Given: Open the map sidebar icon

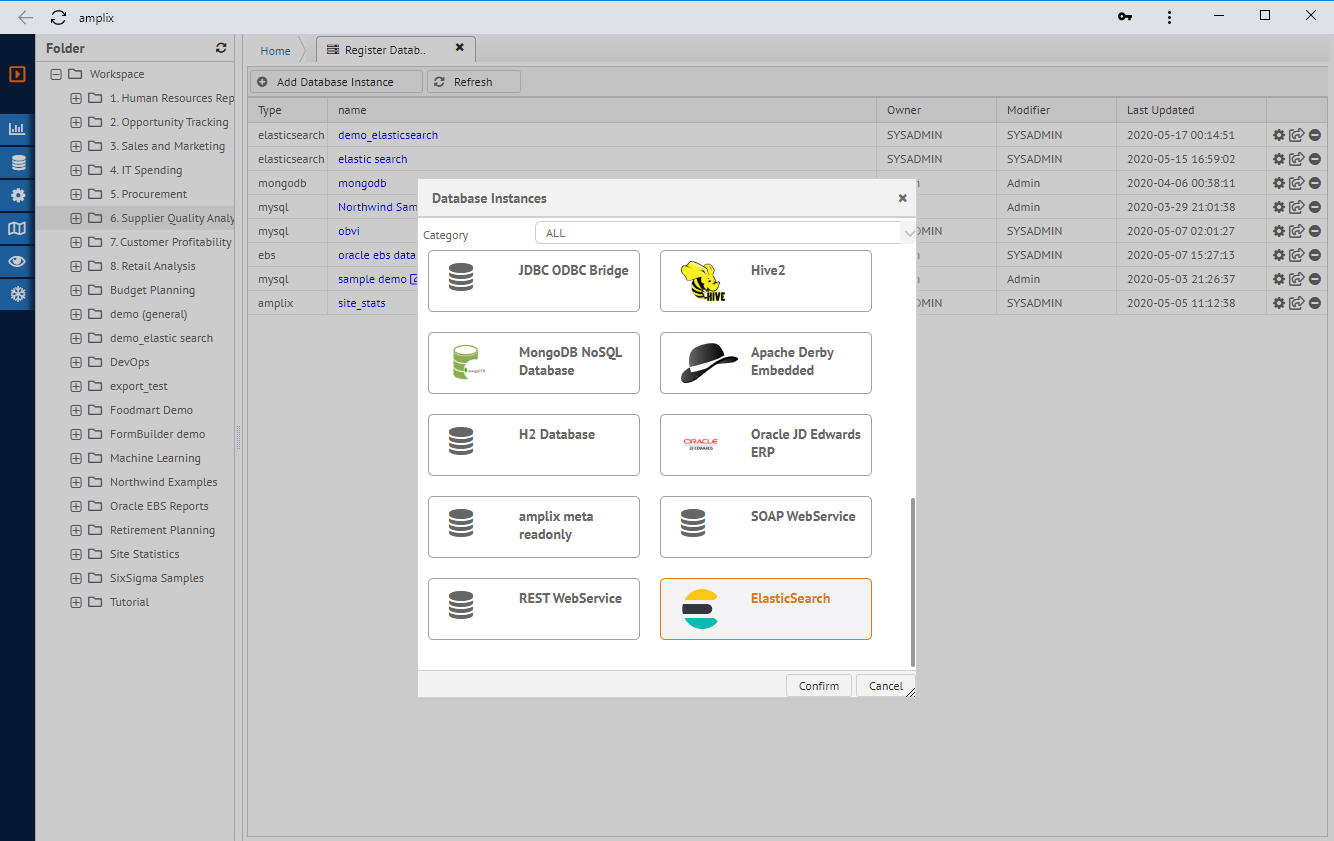Looking at the screenshot, I should point(17,228).
